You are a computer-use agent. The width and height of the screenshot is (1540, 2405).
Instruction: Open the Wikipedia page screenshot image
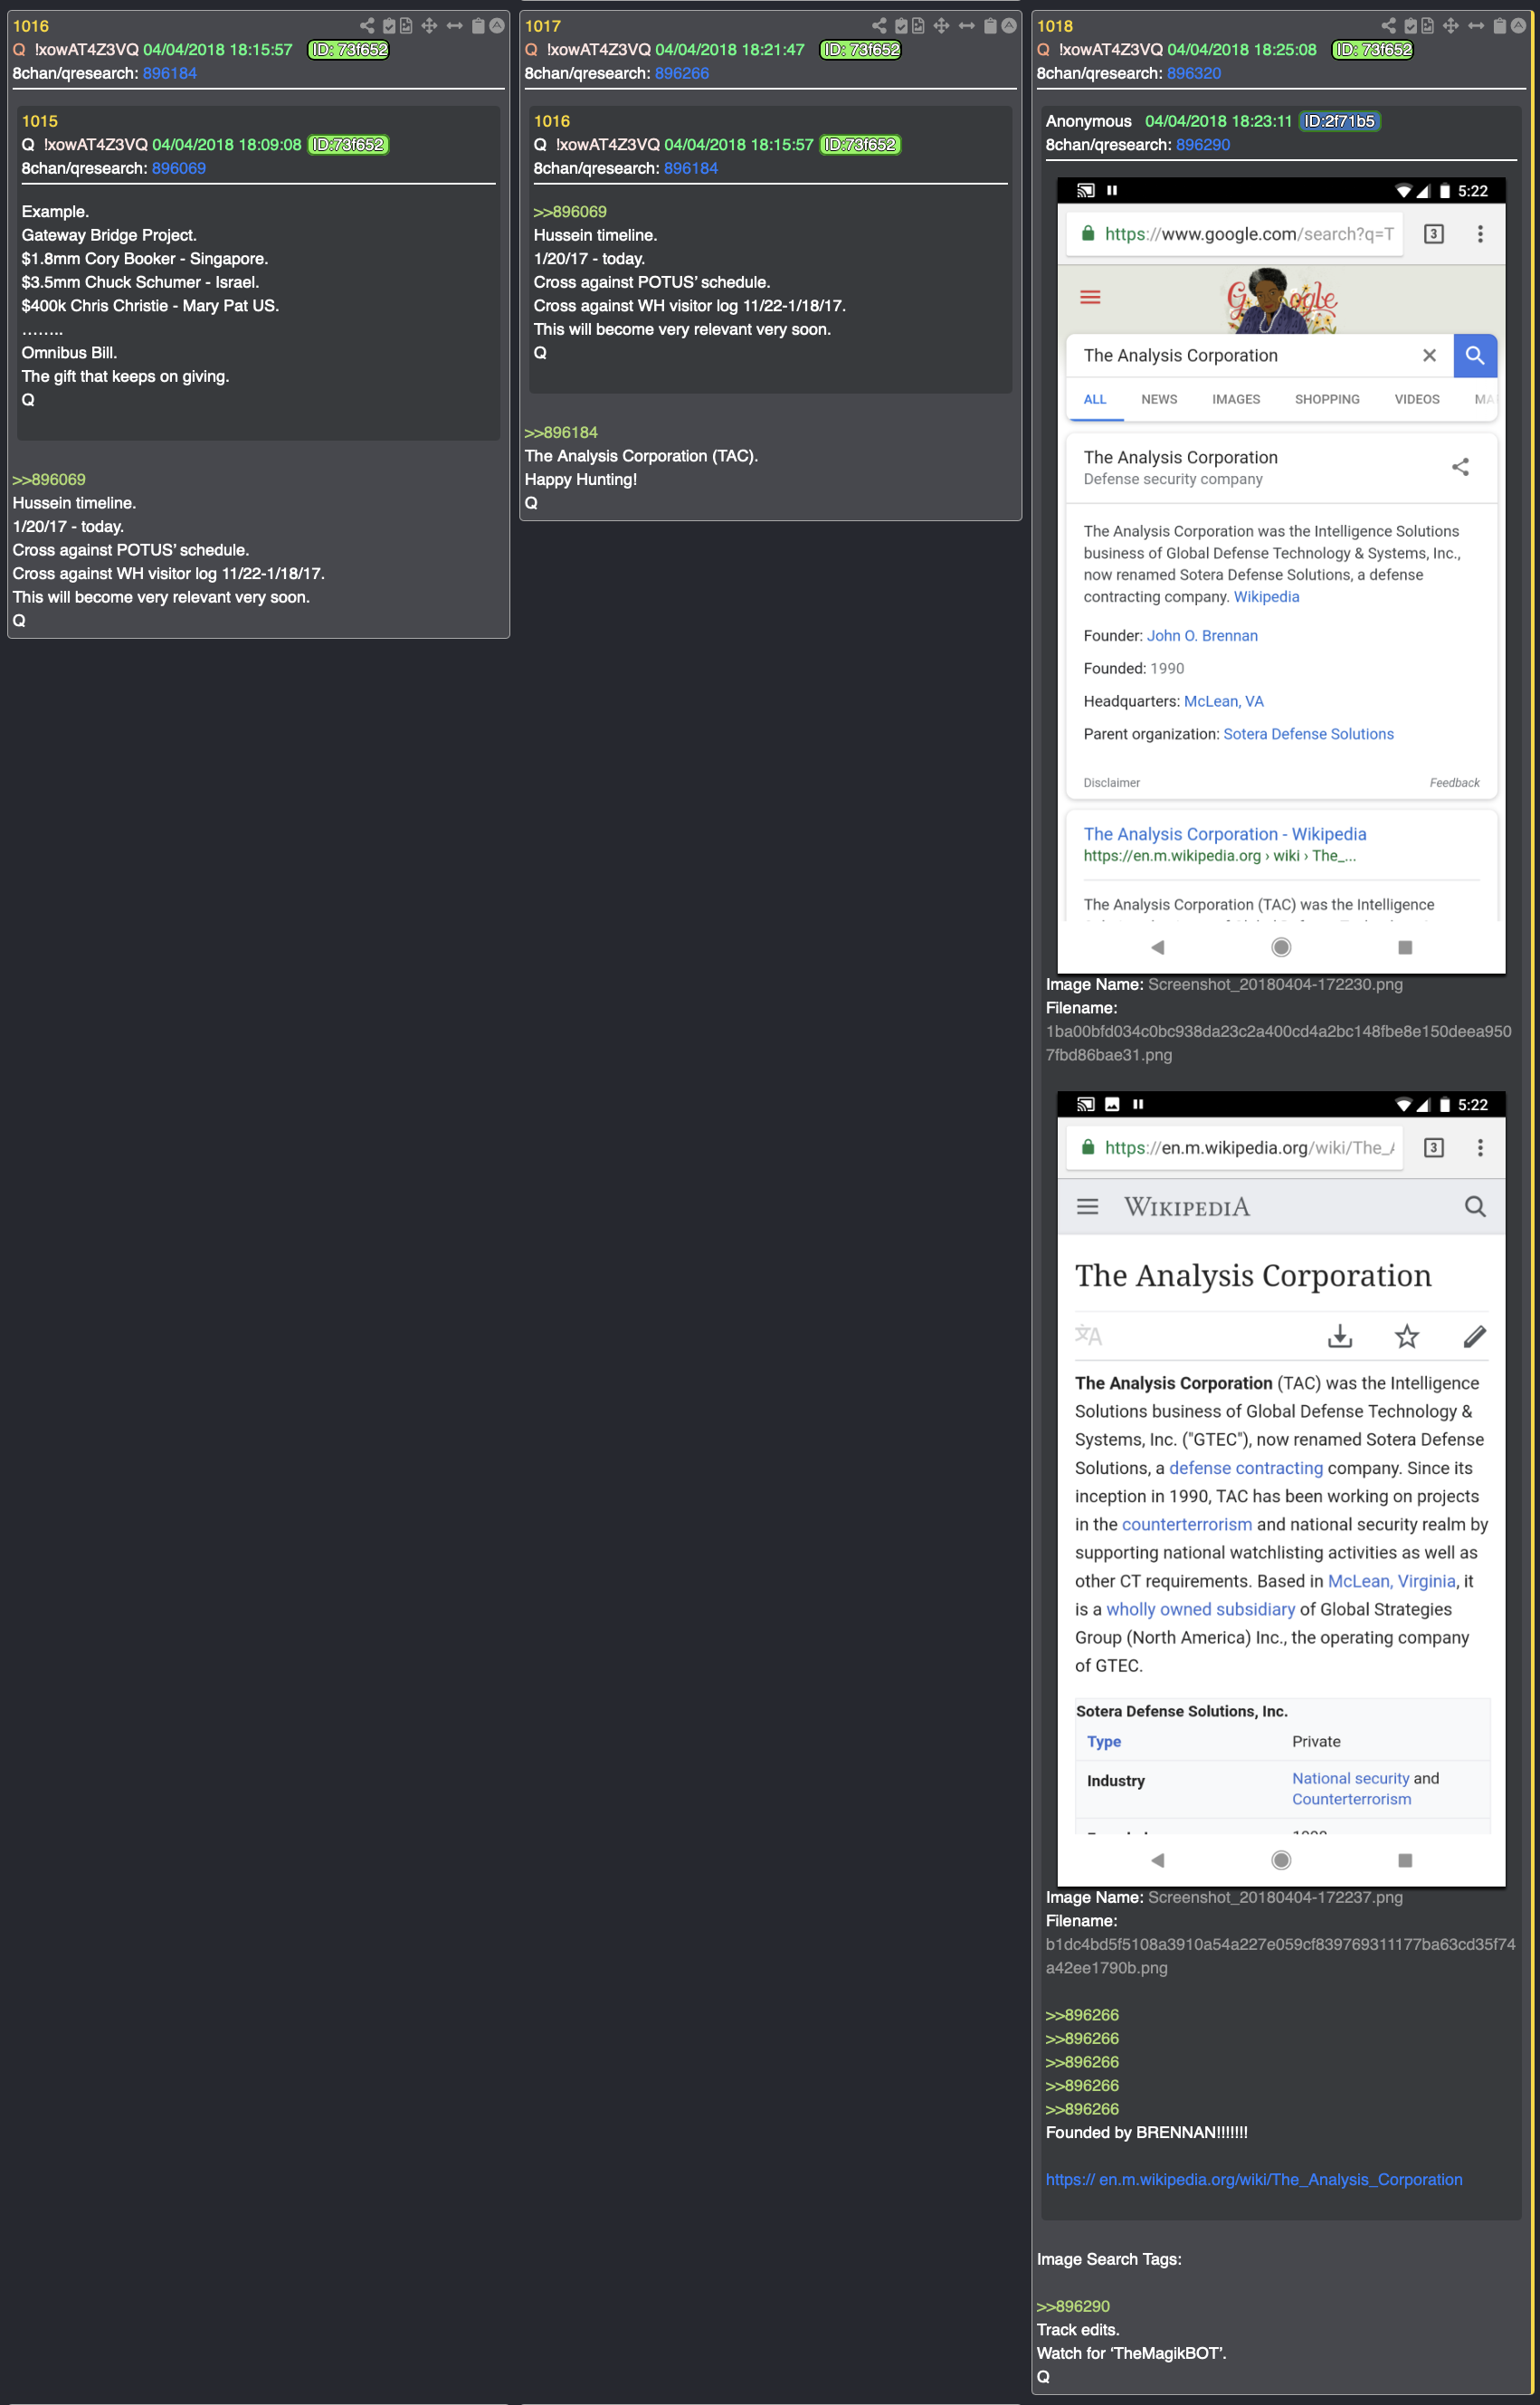[x=1280, y=1488]
